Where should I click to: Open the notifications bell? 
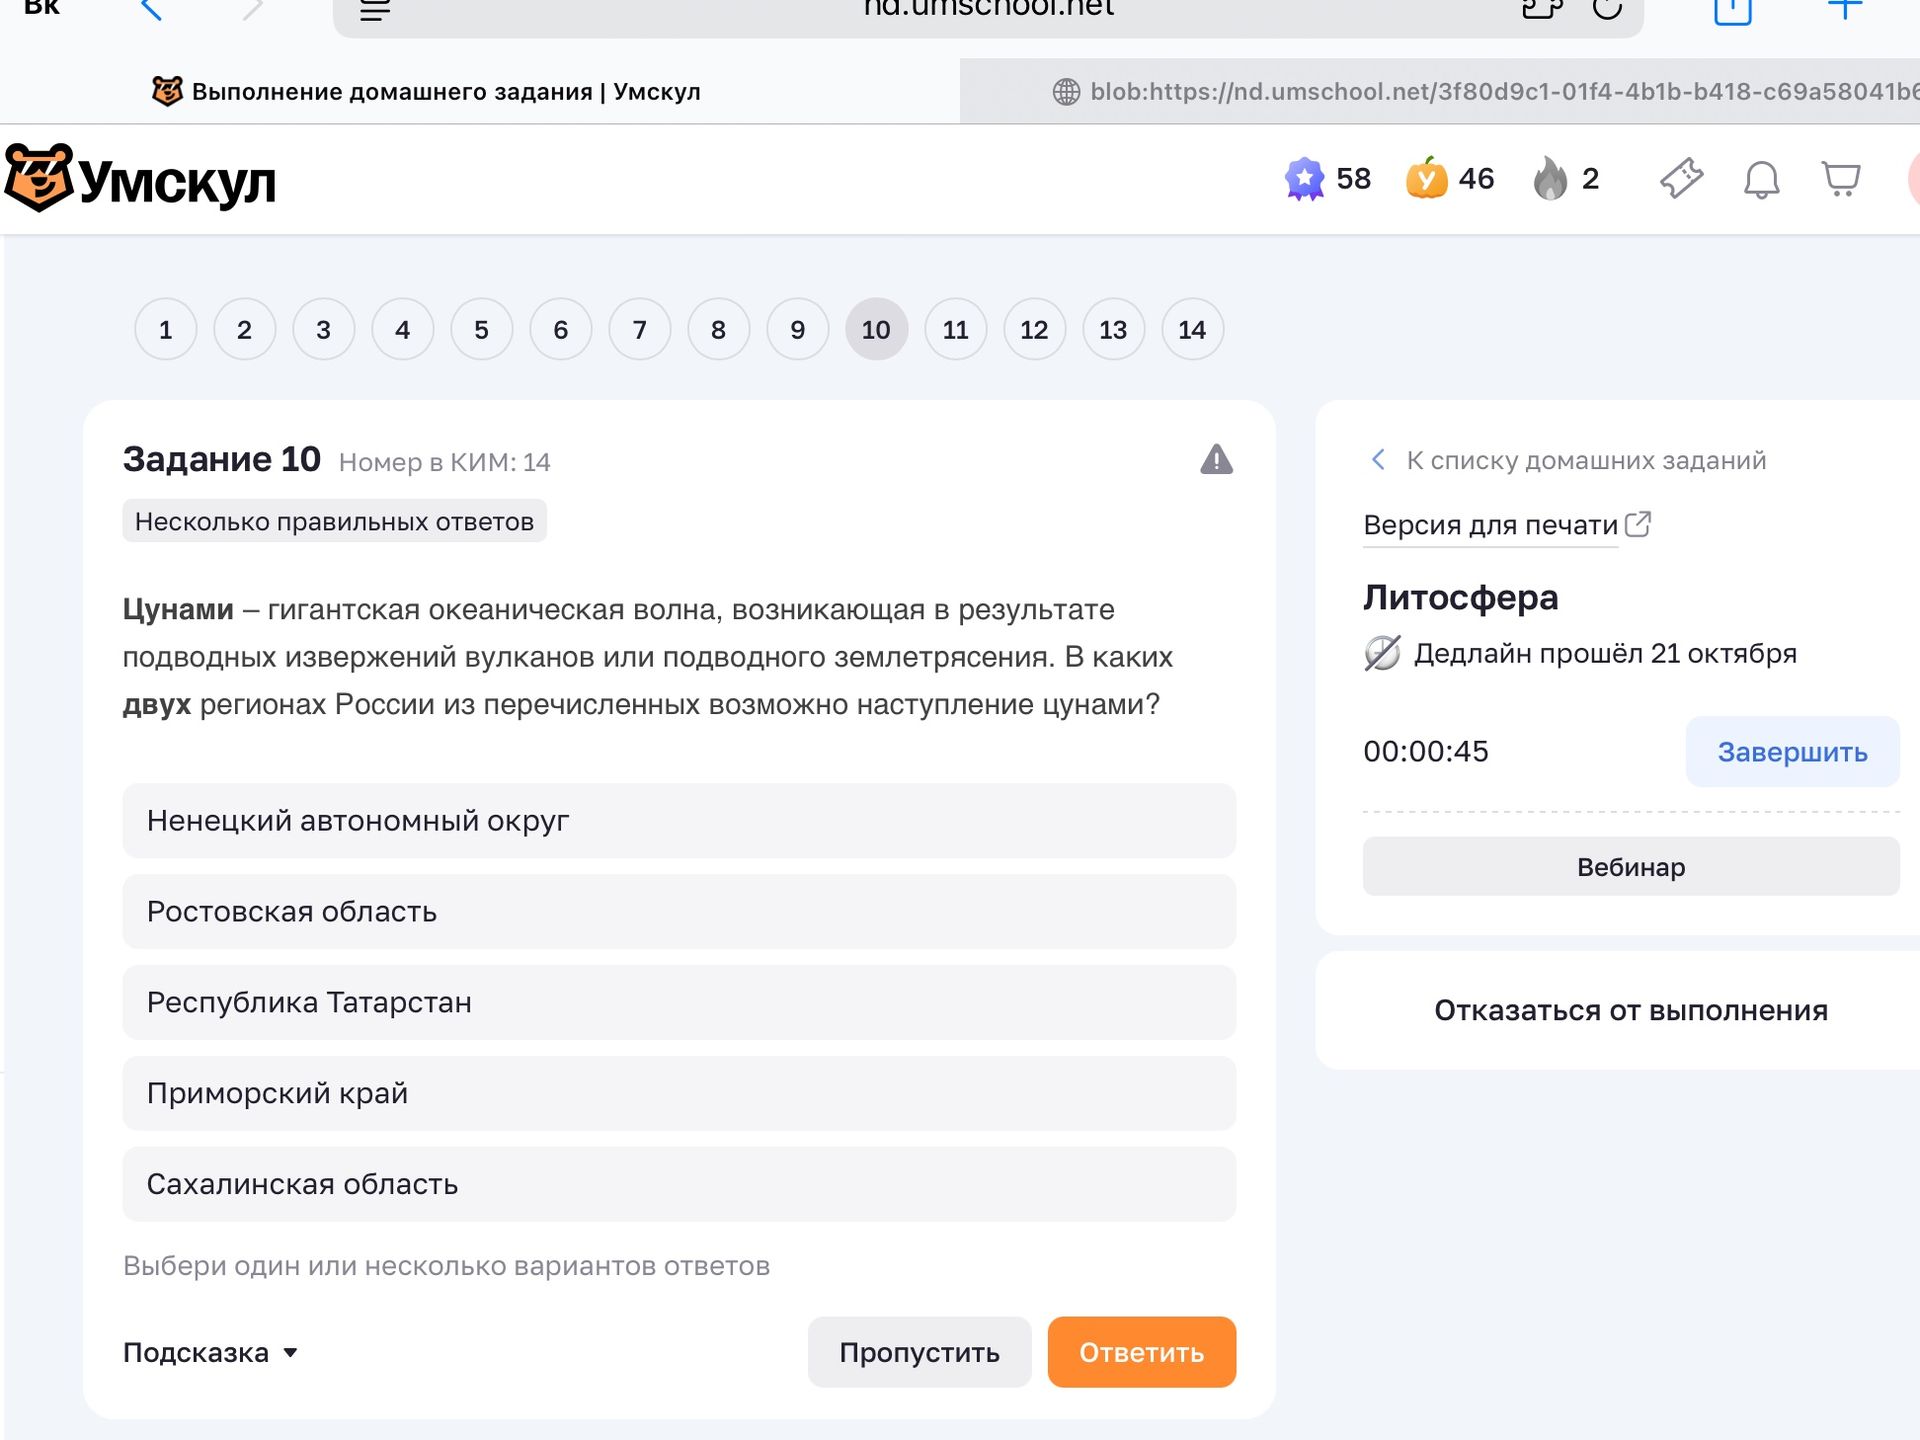coord(1762,180)
